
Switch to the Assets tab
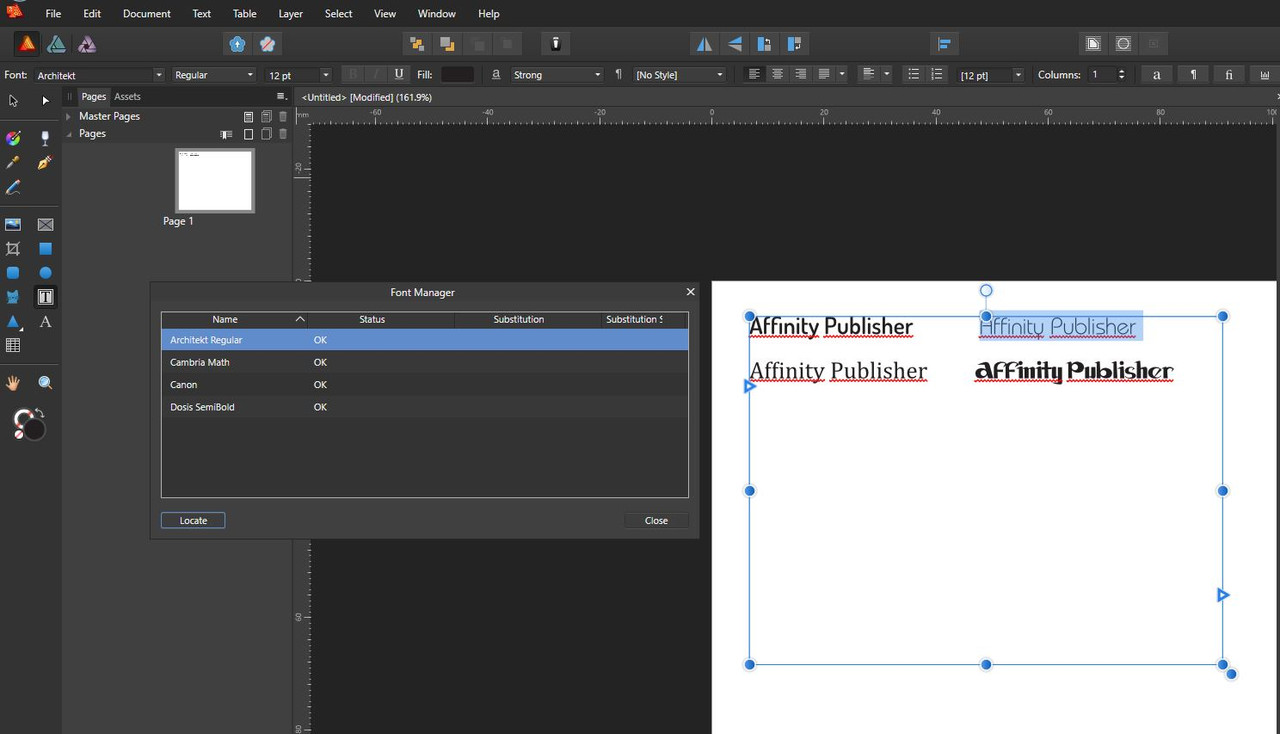127,96
